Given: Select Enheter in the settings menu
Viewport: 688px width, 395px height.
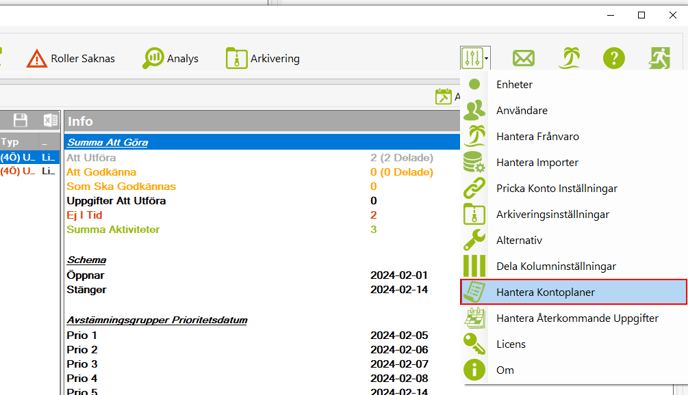Looking at the screenshot, I should pos(573,84).
